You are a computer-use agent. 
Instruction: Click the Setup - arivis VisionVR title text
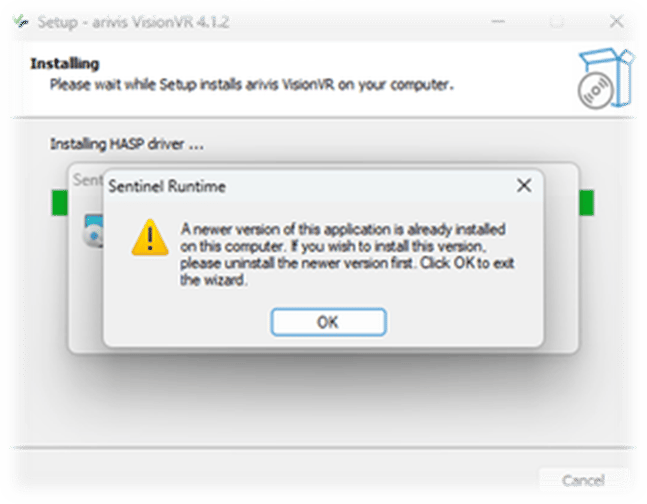(x=133, y=21)
